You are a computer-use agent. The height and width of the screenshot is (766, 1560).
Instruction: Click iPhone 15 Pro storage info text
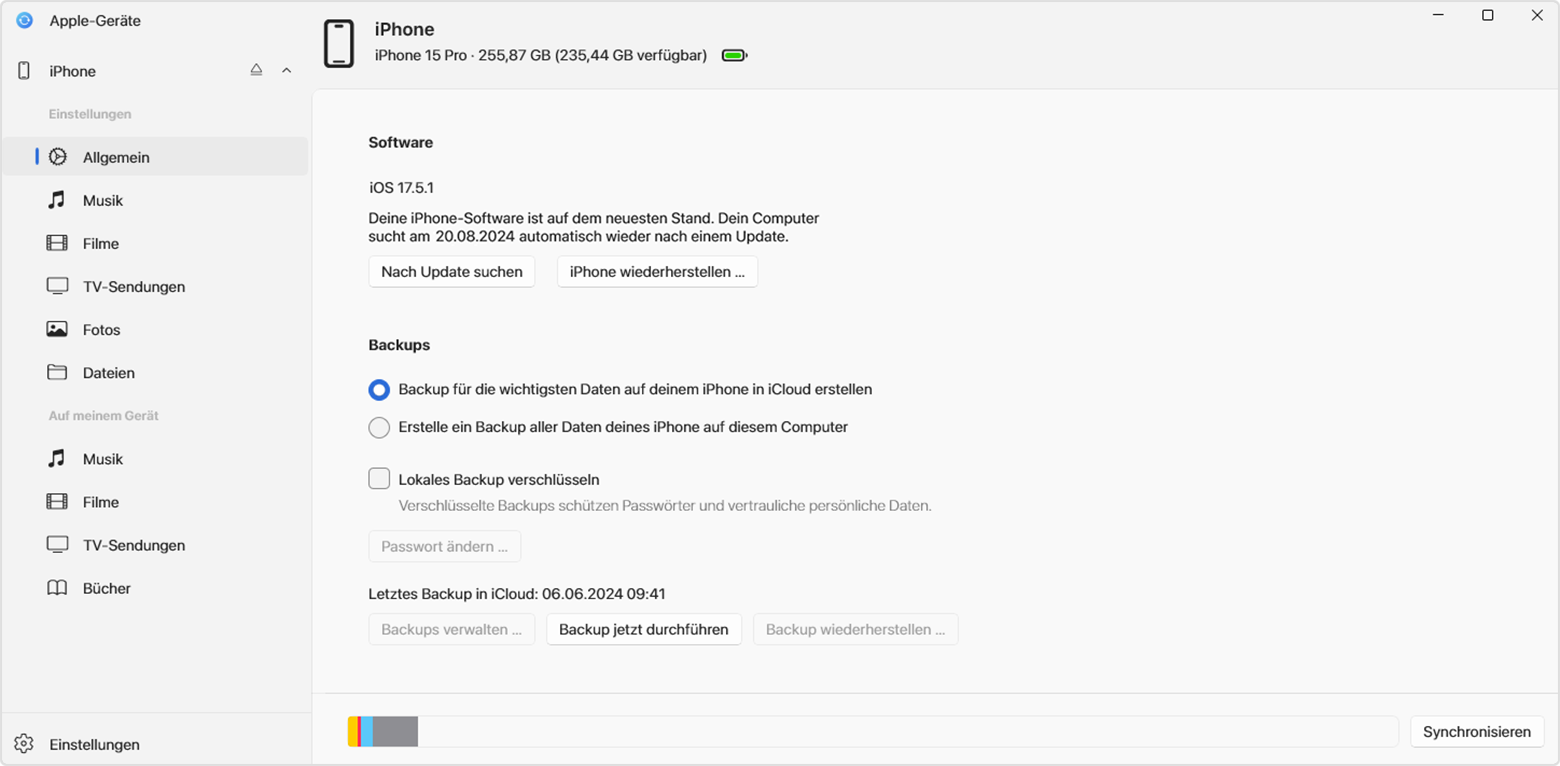click(541, 56)
